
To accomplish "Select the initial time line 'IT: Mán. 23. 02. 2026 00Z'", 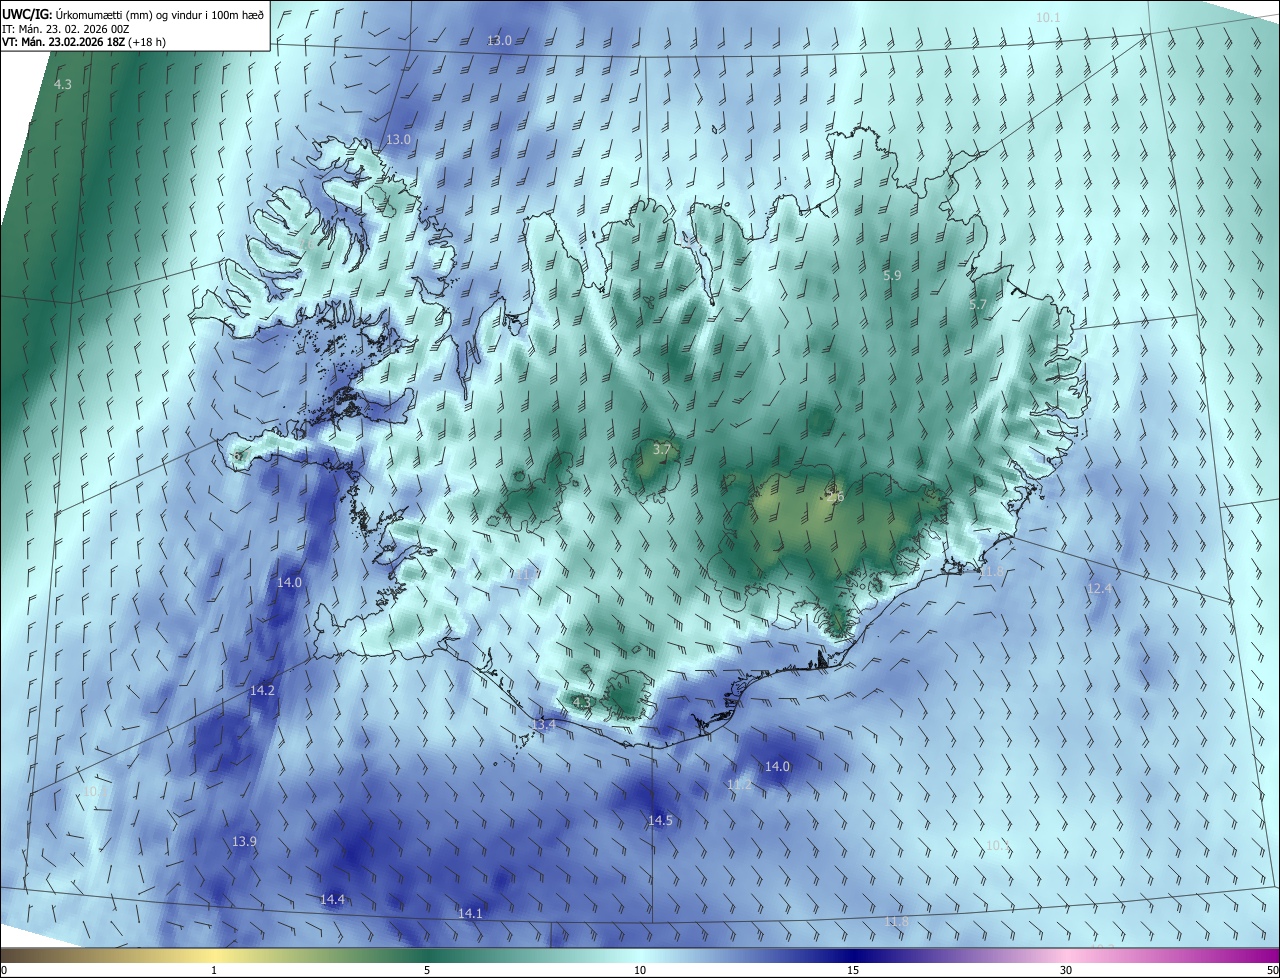I will [x=65, y=29].
